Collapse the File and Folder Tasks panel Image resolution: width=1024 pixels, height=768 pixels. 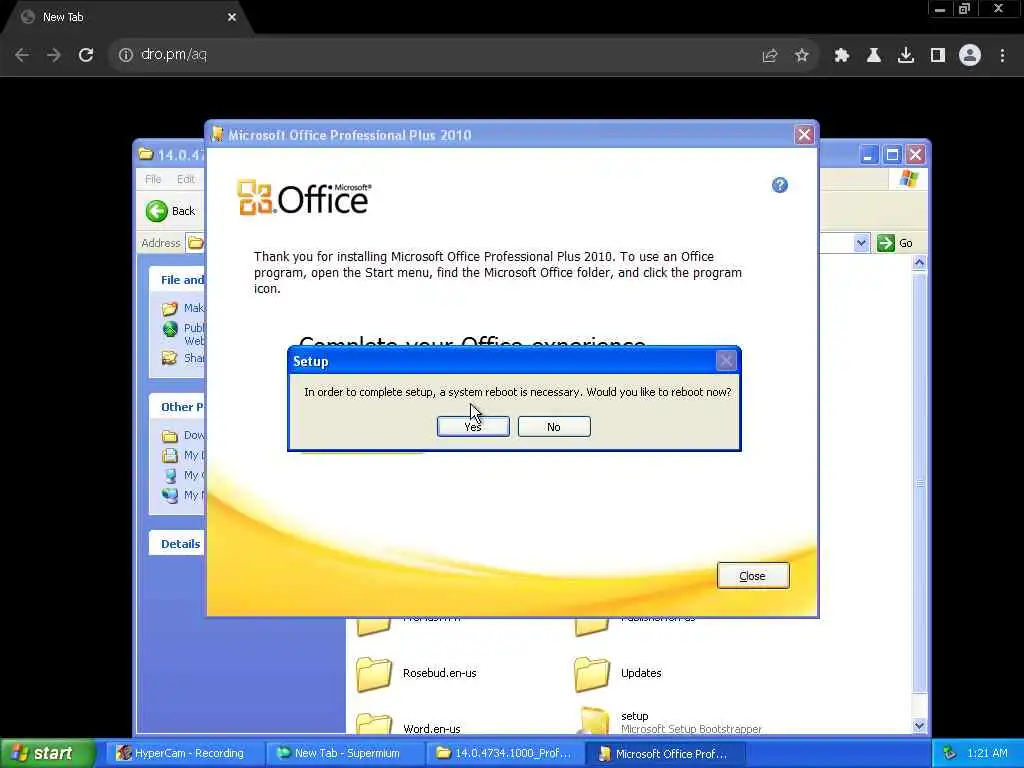tap(176, 280)
